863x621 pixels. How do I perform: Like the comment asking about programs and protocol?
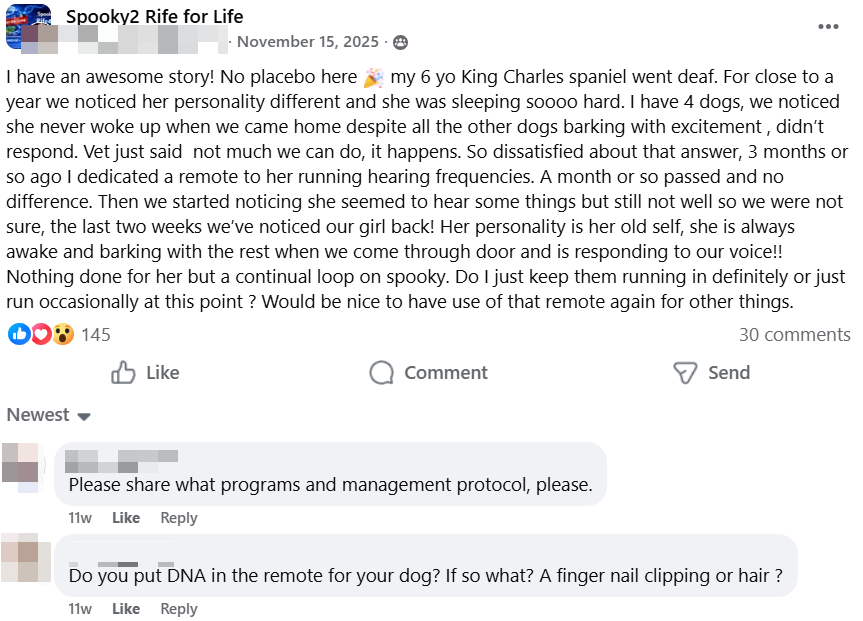(126, 518)
